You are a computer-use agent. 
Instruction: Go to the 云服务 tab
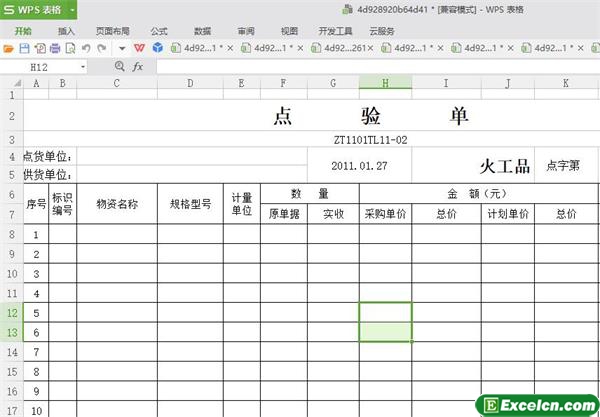click(x=381, y=31)
